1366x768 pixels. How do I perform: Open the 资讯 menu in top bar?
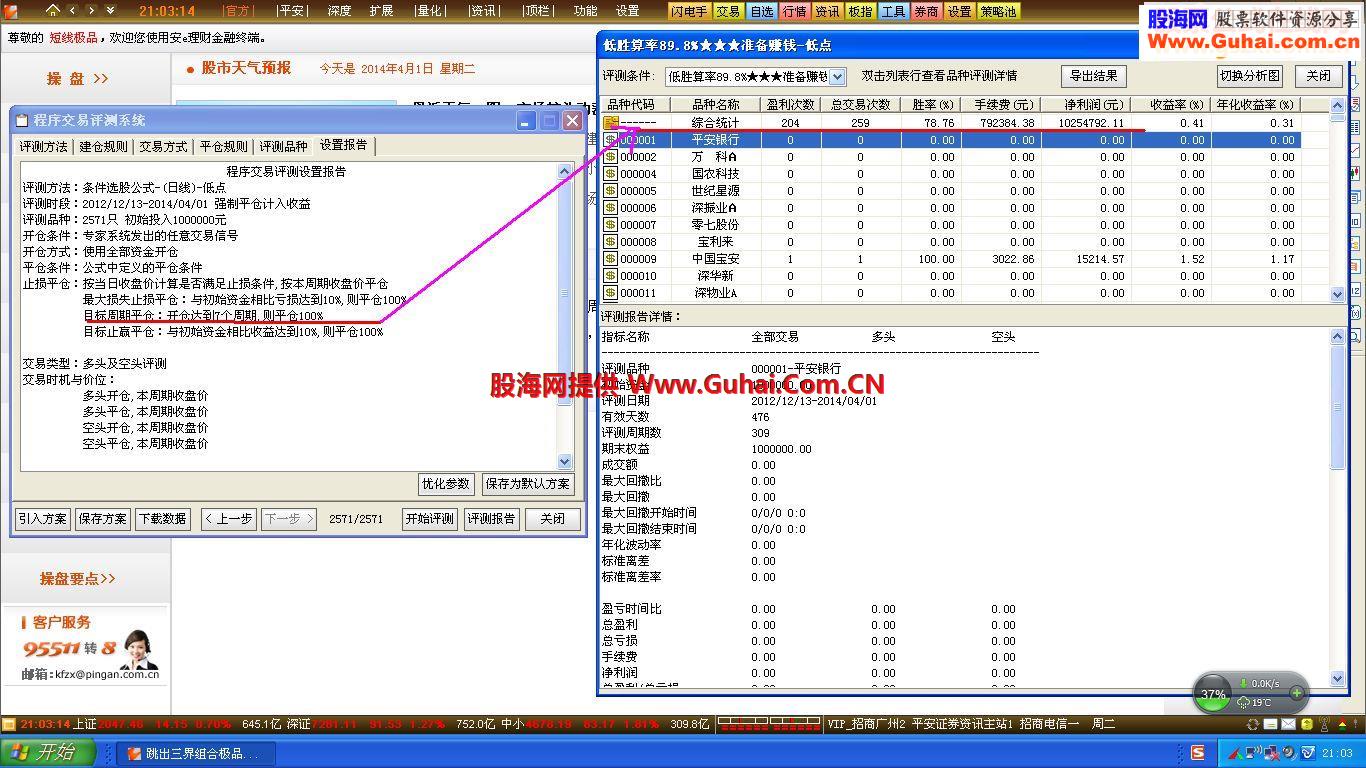pos(483,11)
